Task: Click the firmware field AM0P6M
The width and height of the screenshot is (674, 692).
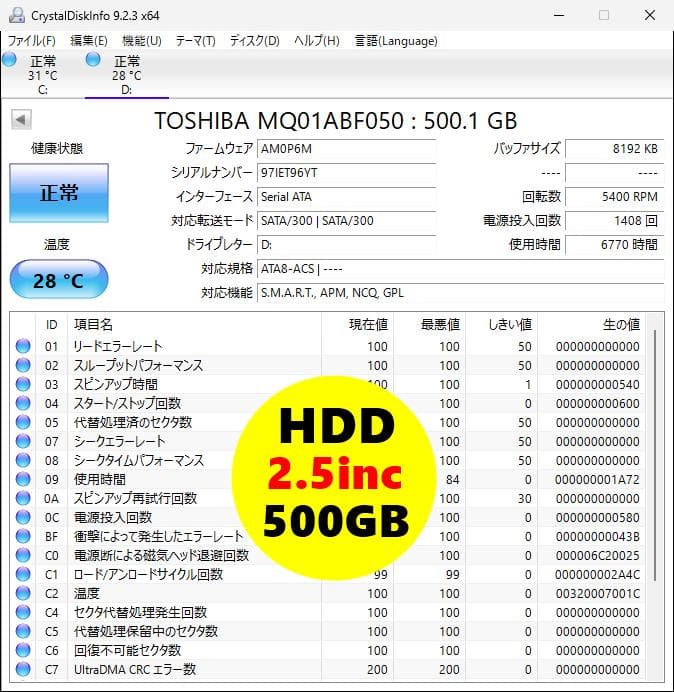Action: coord(346,149)
